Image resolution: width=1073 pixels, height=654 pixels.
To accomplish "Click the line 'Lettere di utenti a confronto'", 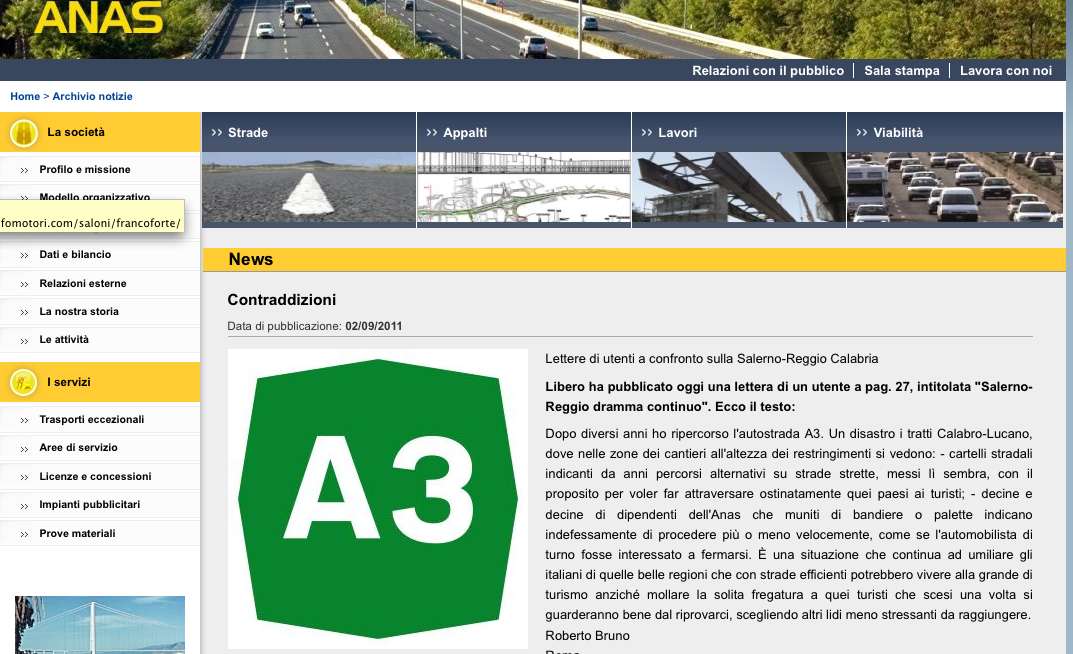I will pyautogui.click(x=712, y=358).
